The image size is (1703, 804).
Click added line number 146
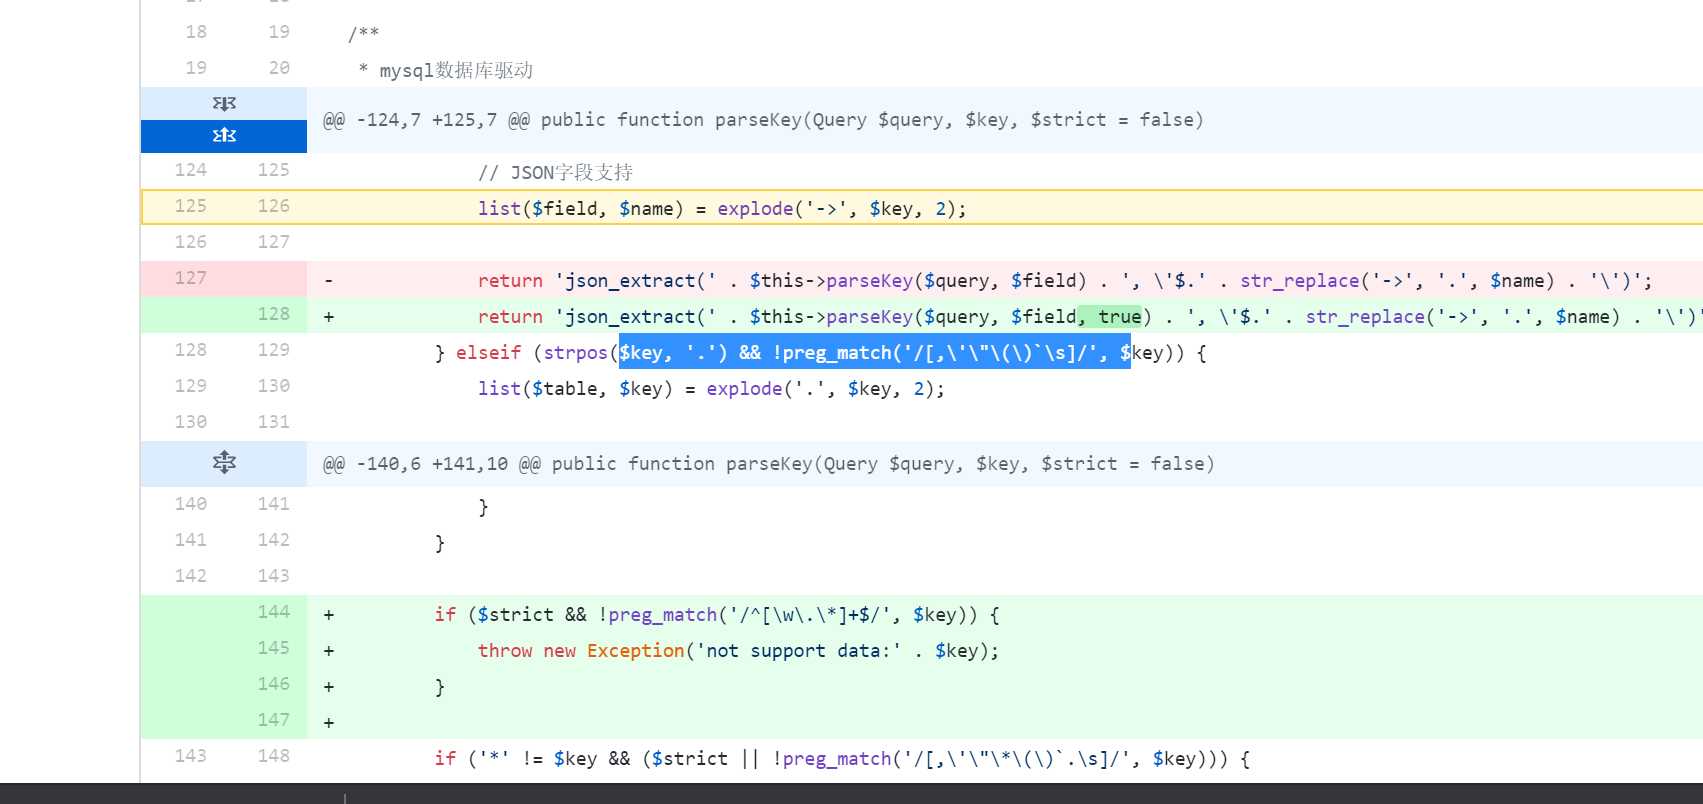pyautogui.click(x=273, y=684)
